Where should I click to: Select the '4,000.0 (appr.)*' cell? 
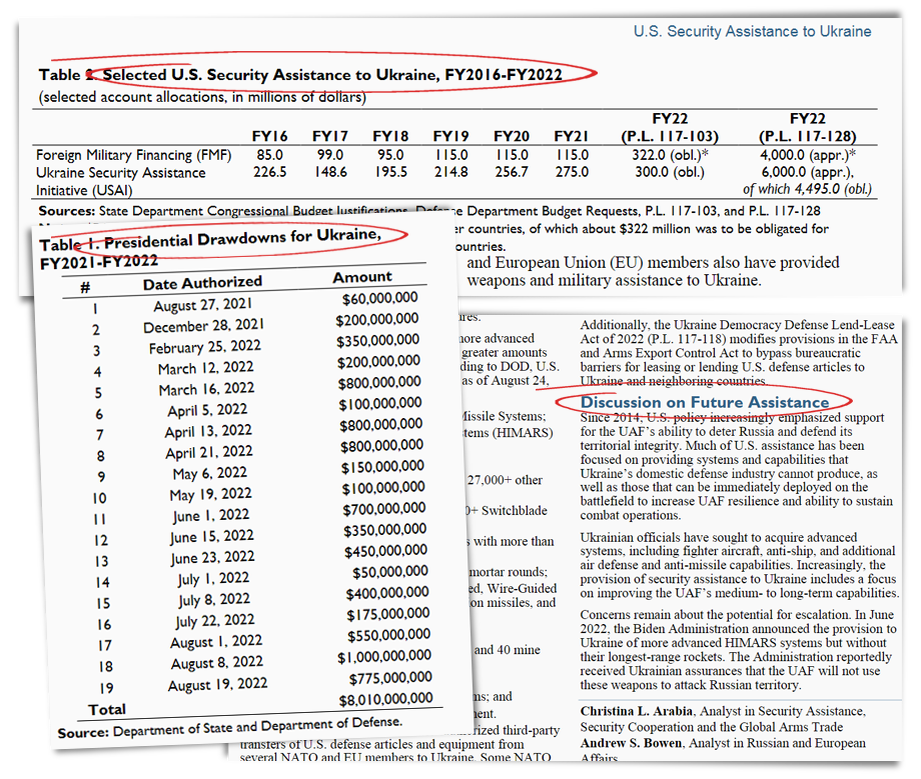click(808, 155)
